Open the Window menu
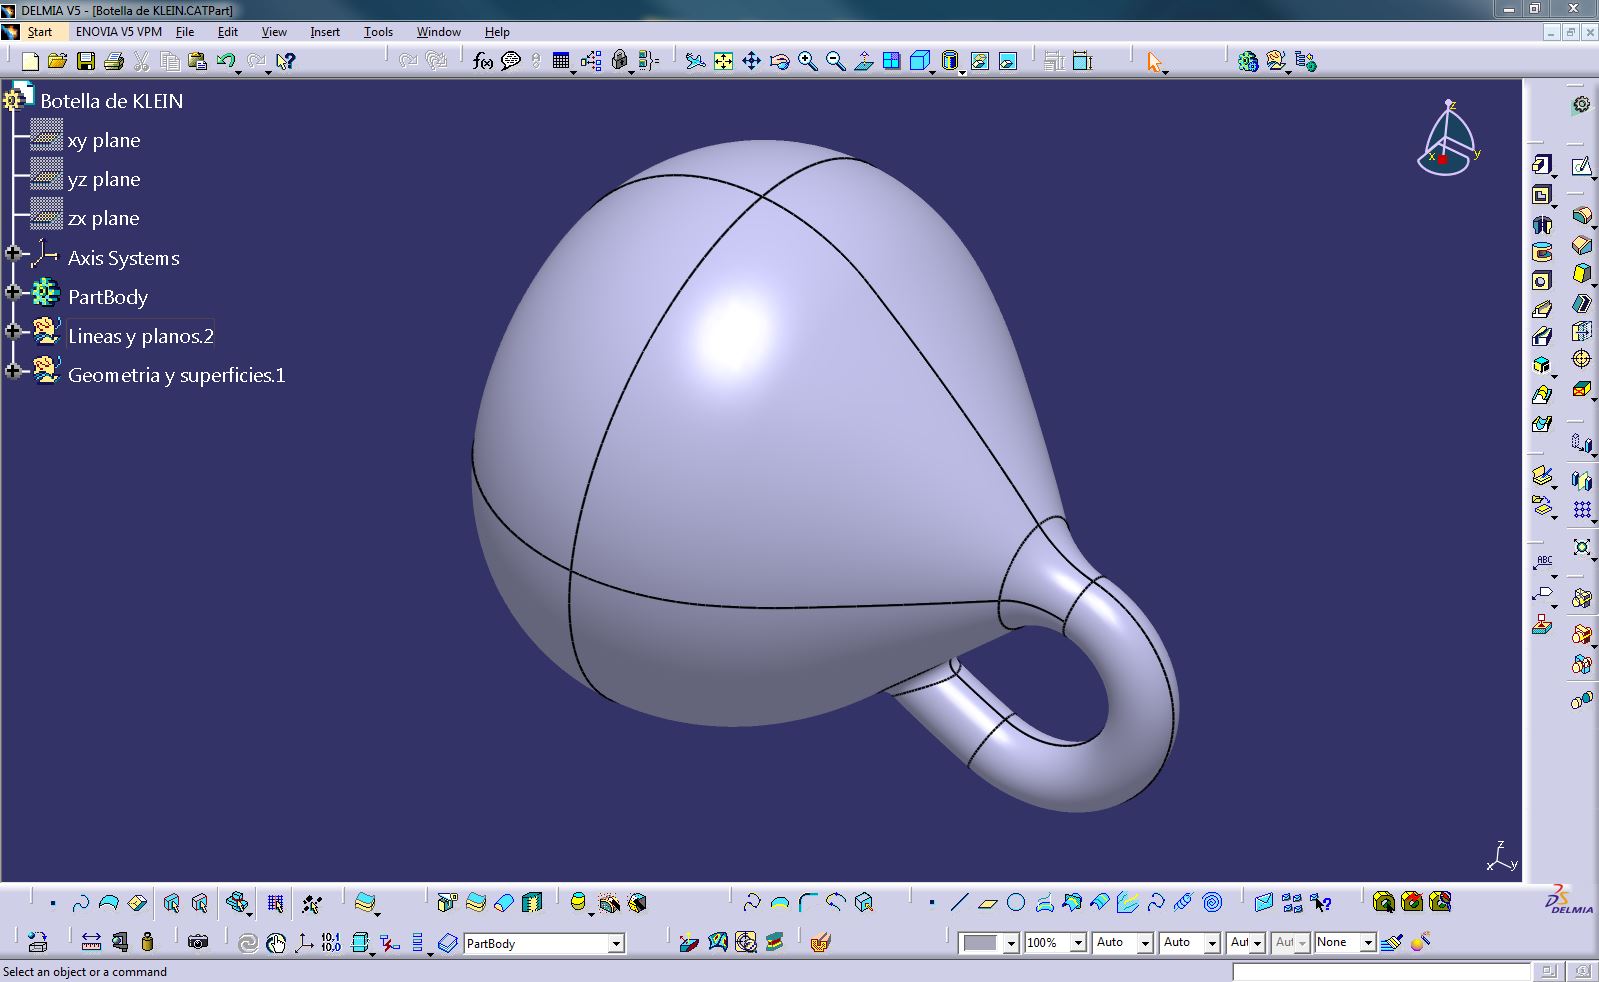The height and width of the screenshot is (982, 1599). pos(439,32)
